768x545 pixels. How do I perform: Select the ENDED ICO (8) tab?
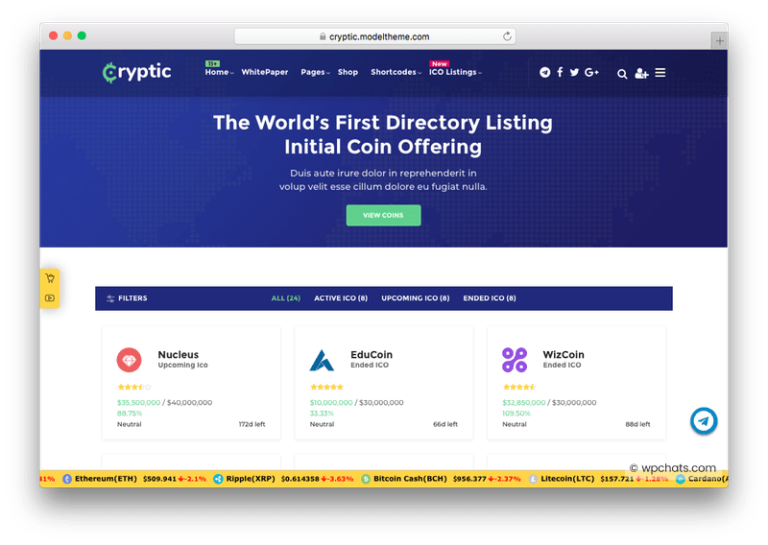click(489, 298)
